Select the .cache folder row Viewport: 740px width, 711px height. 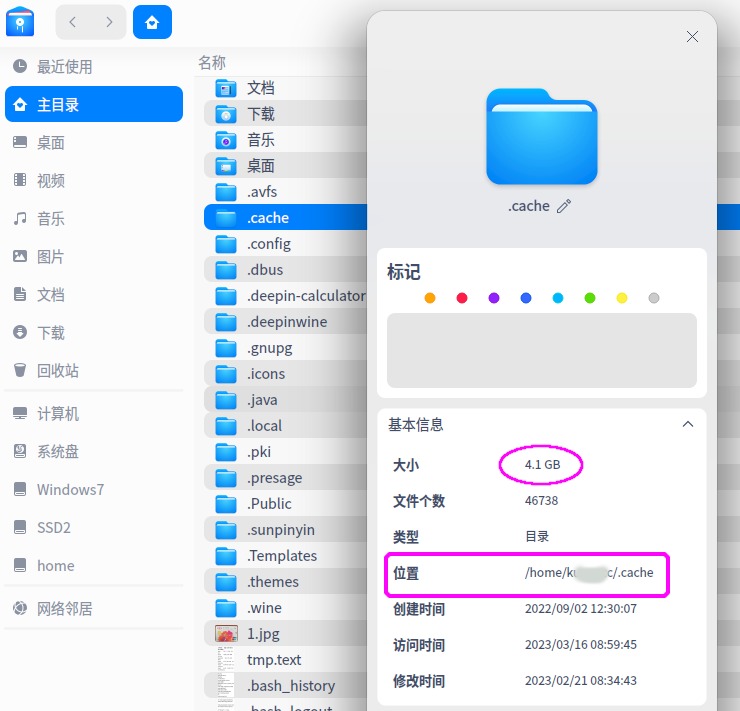click(x=286, y=217)
